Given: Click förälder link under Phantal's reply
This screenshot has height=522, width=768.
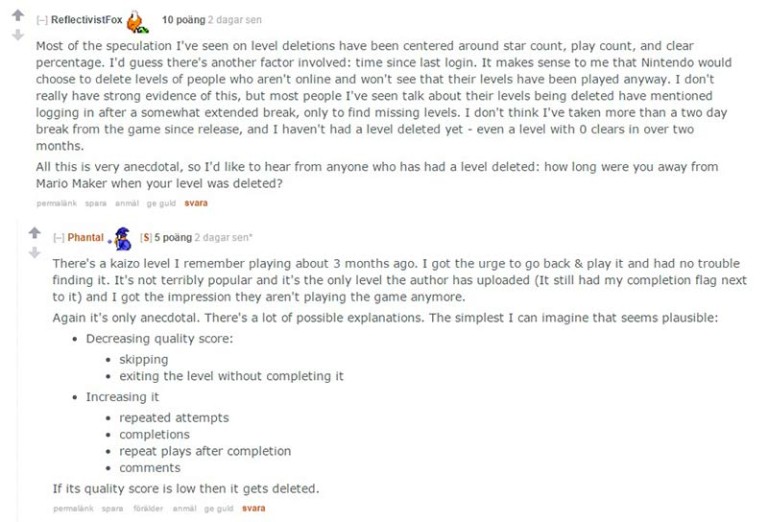Looking at the screenshot, I should 148,508.
